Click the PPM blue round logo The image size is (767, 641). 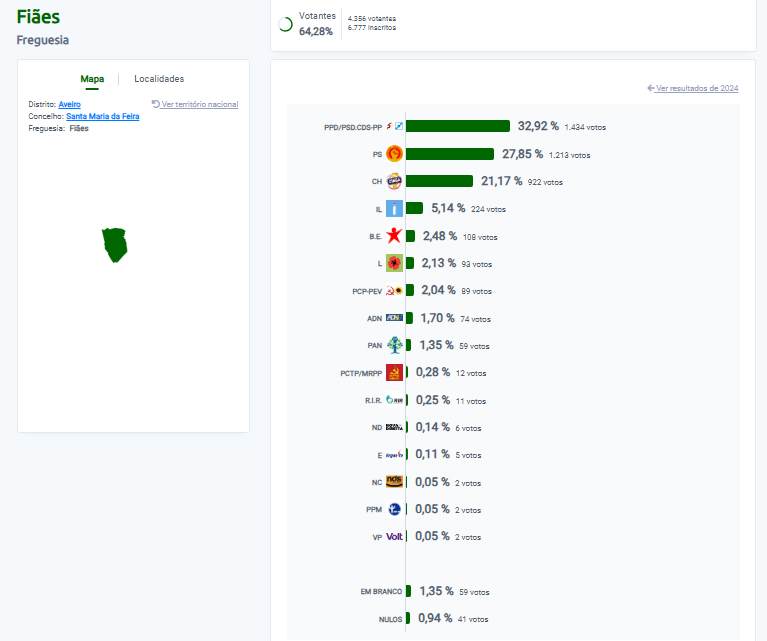coord(394,509)
